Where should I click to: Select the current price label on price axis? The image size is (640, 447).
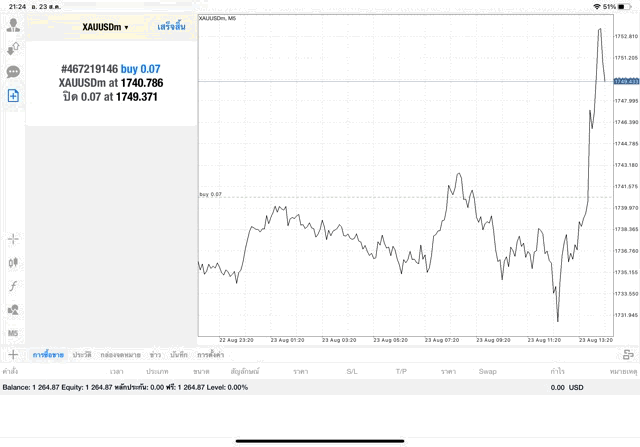click(x=626, y=81)
